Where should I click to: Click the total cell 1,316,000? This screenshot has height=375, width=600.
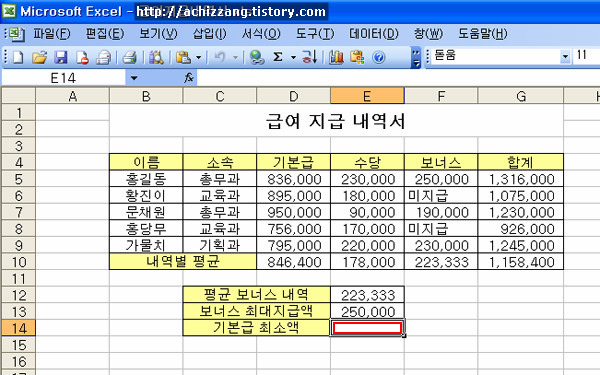[x=521, y=179]
